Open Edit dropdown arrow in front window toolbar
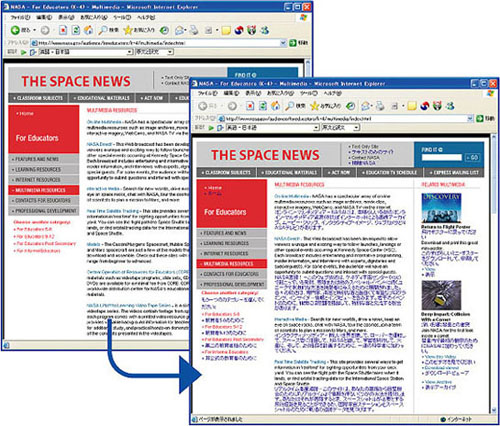Viewport: 500px width, 426px height. [403, 106]
